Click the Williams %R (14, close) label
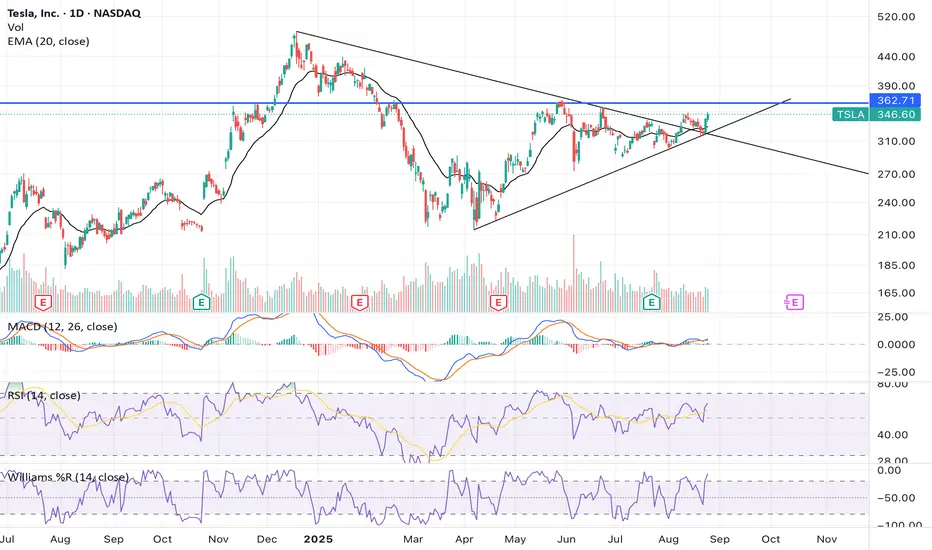Screen dimensions: 932x550 67,477
